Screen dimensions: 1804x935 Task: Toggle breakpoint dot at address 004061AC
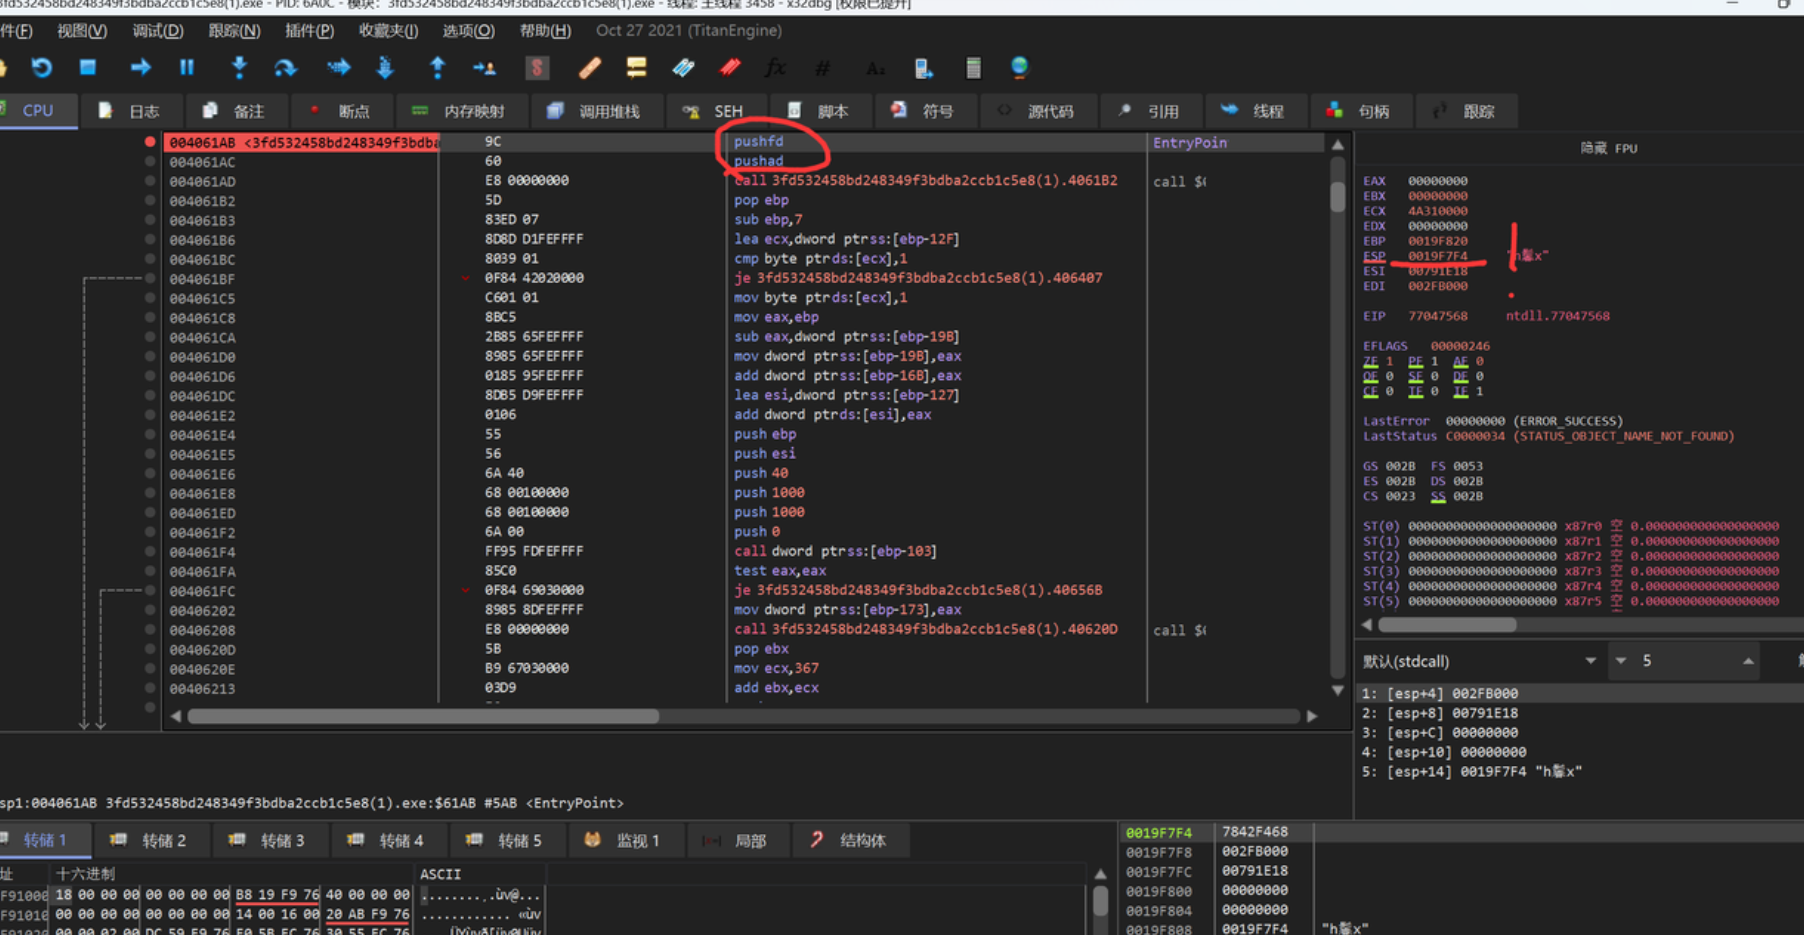click(x=150, y=161)
